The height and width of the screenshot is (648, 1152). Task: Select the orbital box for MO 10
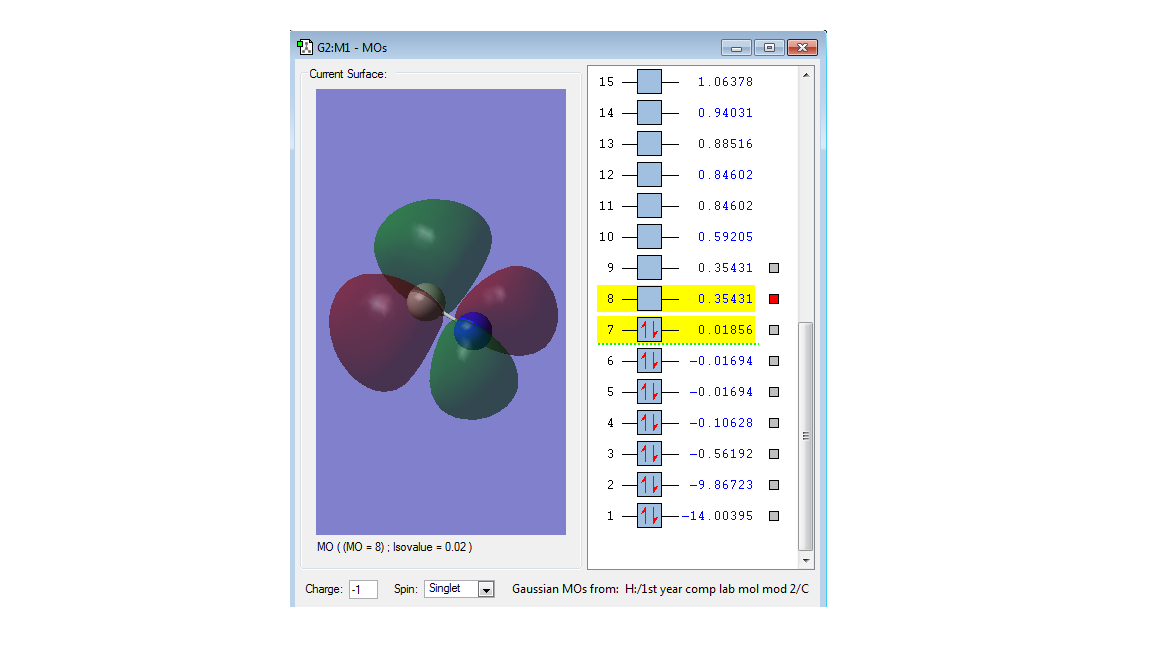tap(649, 237)
